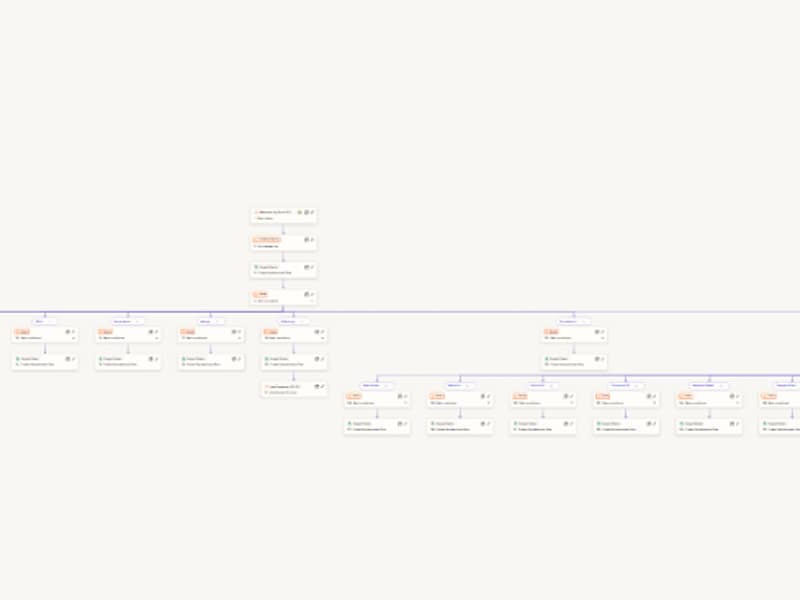
Task: Open the sheet step ending the leftmost path
Action: (x=45, y=362)
